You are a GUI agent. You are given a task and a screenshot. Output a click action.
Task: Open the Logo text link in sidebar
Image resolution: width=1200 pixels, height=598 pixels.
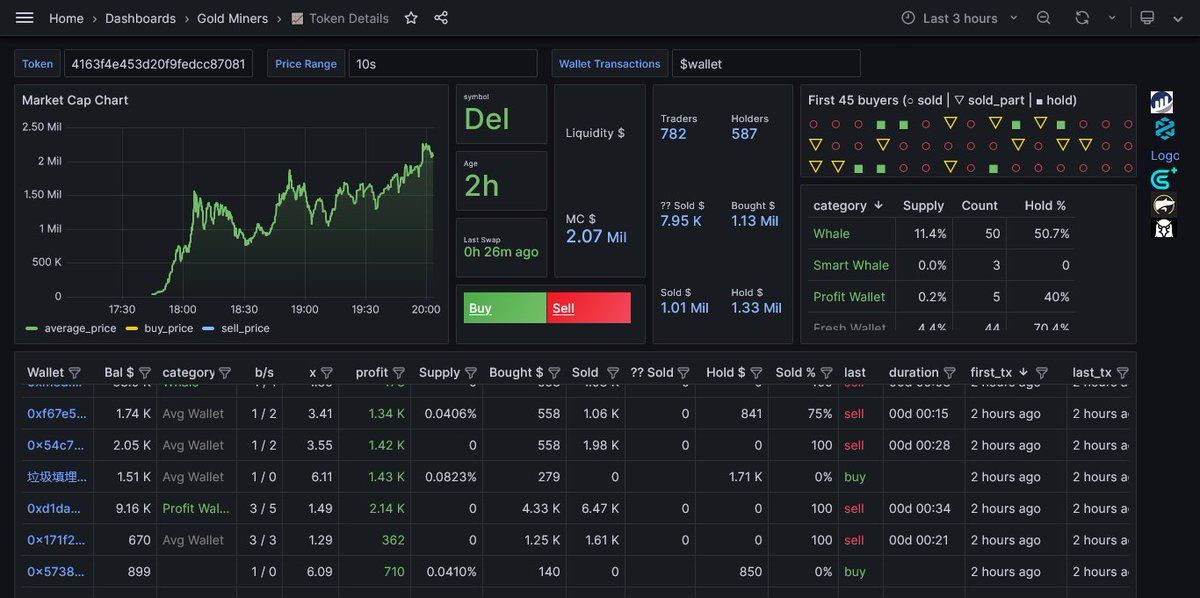pyautogui.click(x=1165, y=155)
